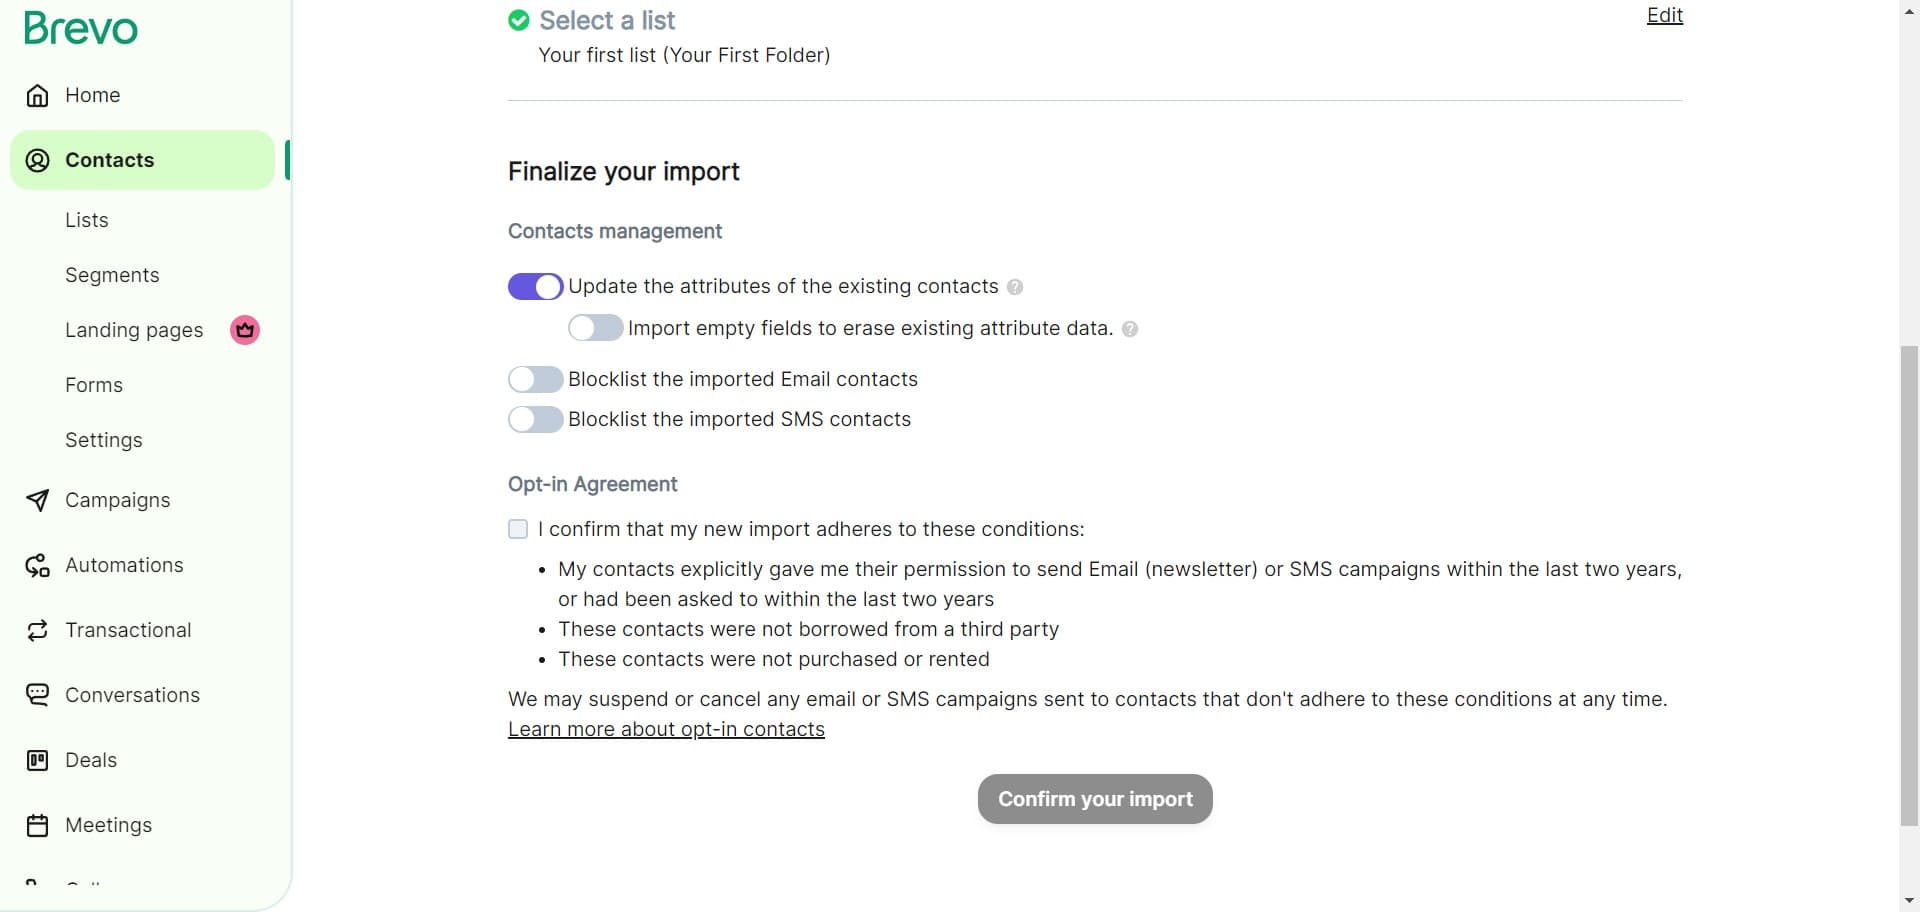Go to contact Settings
The image size is (1920, 912).
point(103,440)
